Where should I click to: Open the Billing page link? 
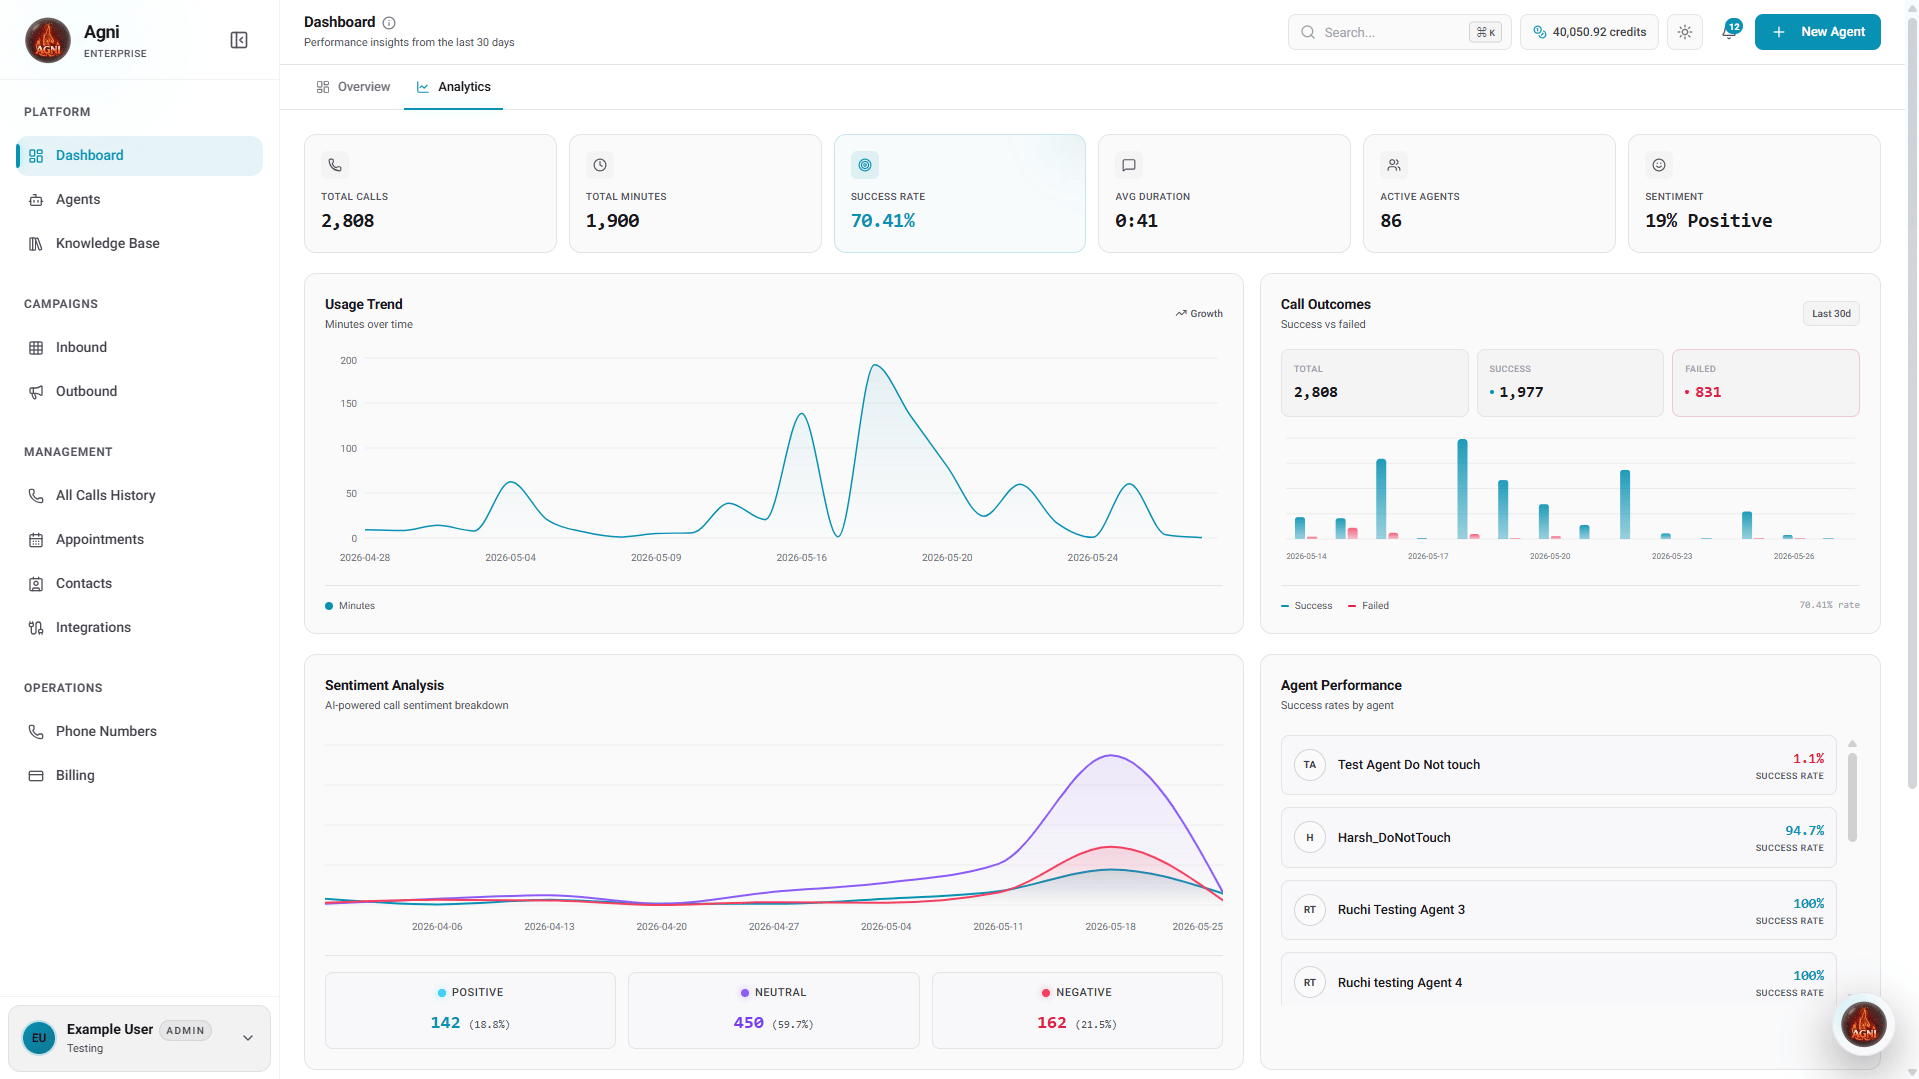point(140,776)
